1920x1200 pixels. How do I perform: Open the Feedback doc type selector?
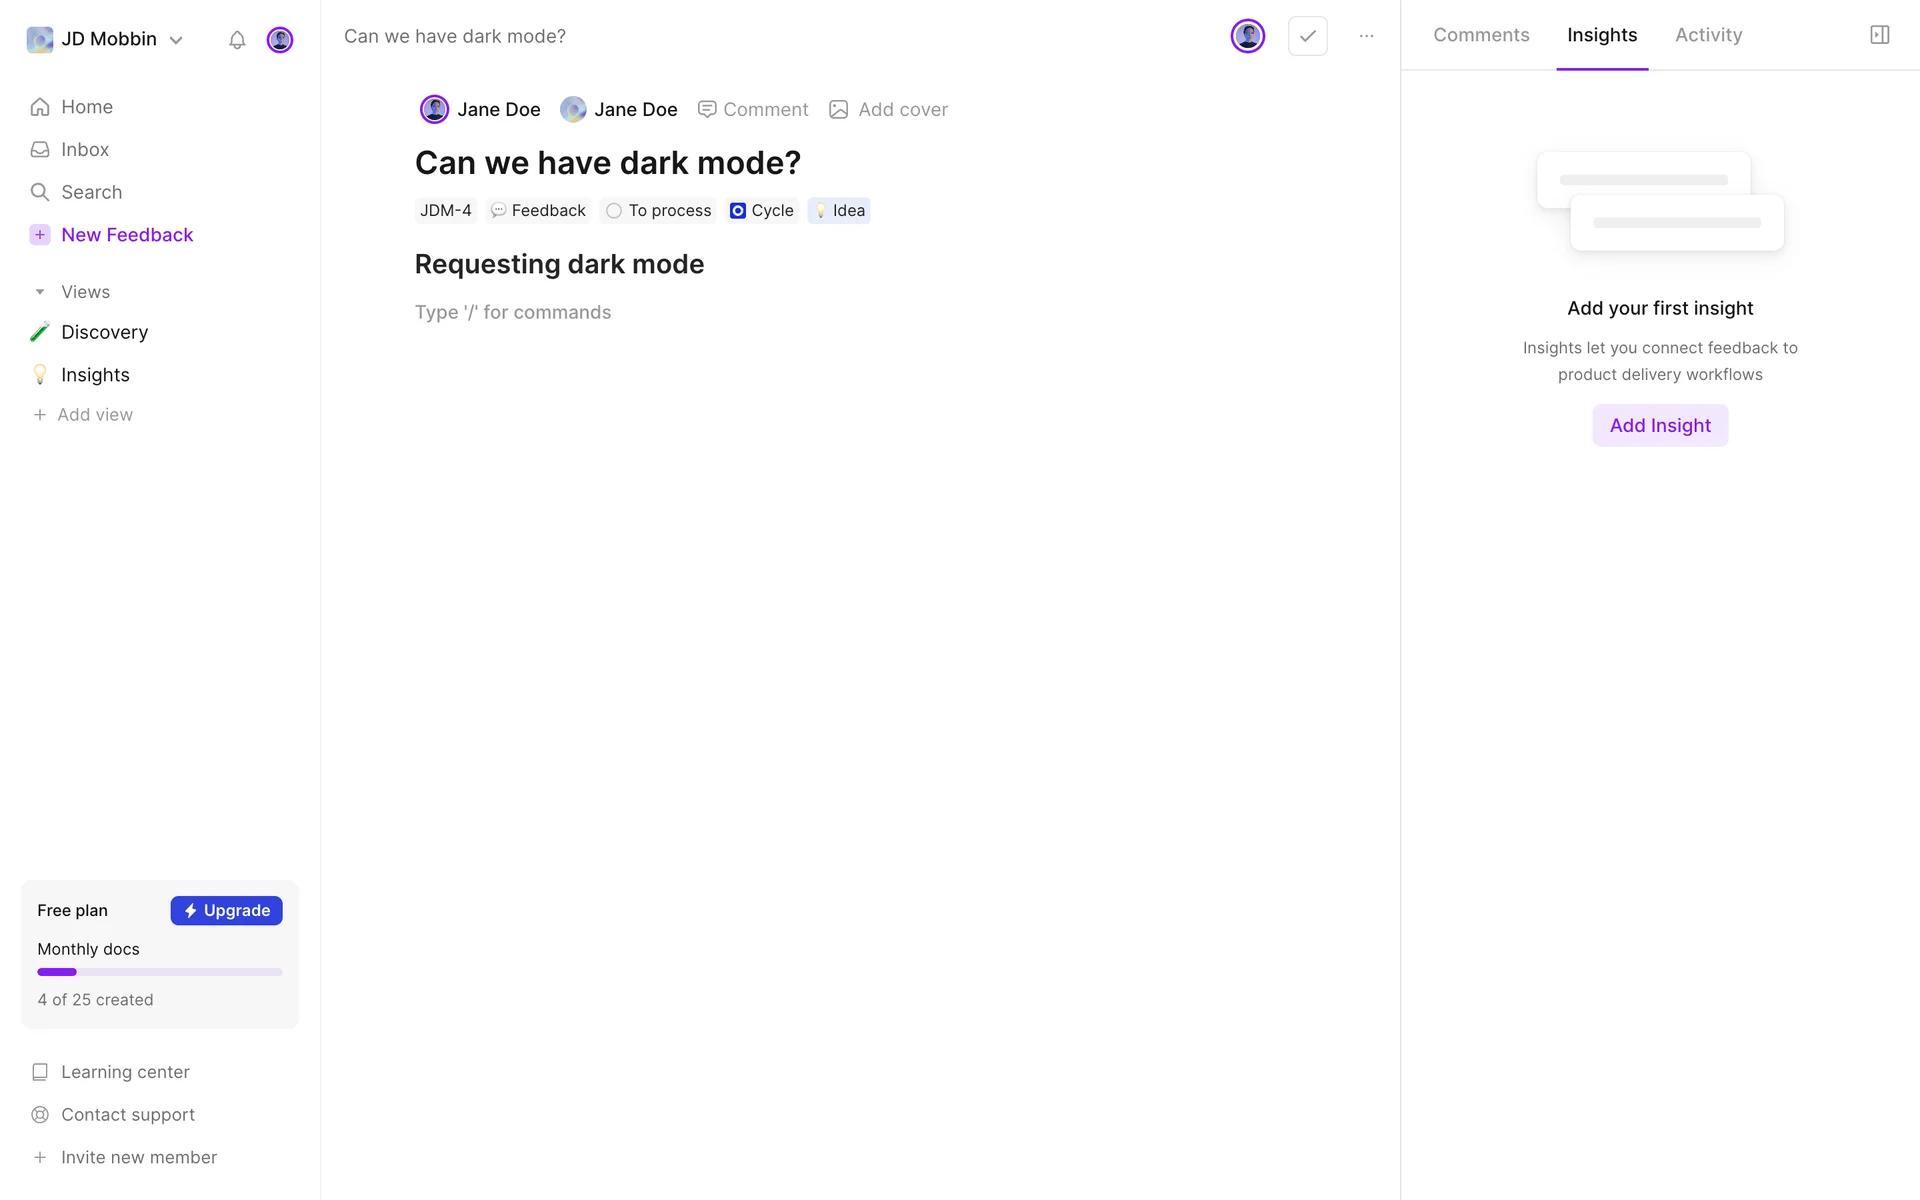click(538, 211)
